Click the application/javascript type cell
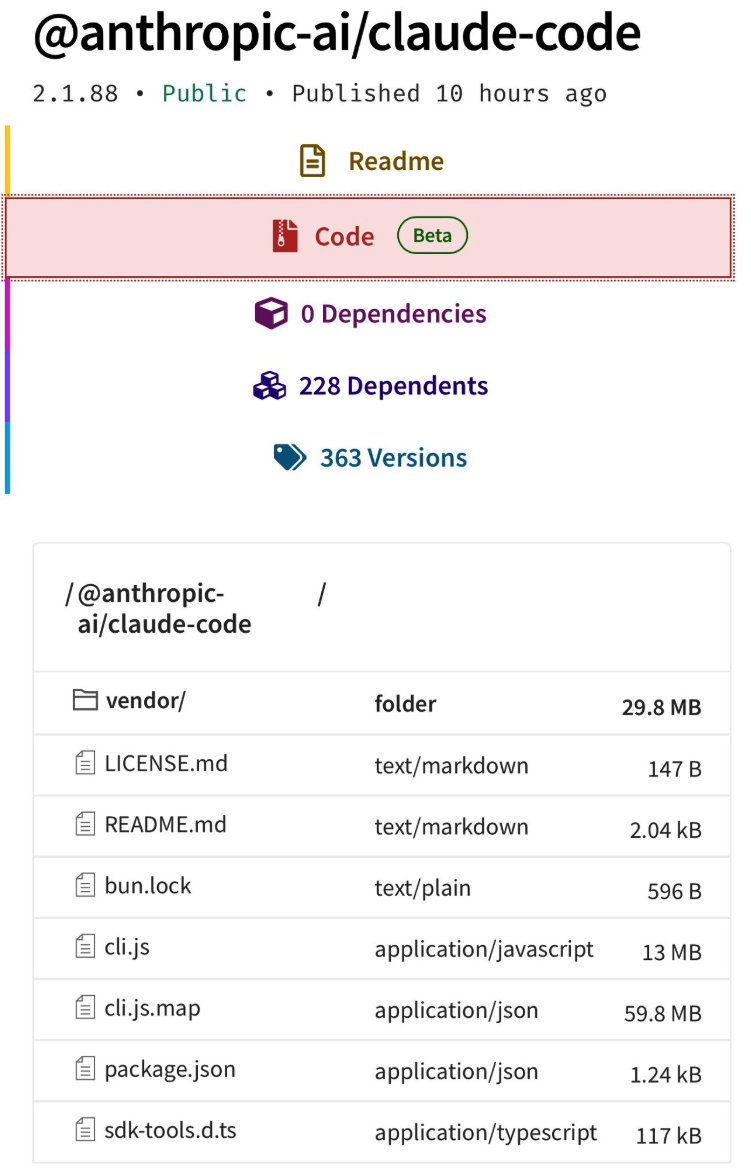This screenshot has width=751, height=1174. point(484,949)
